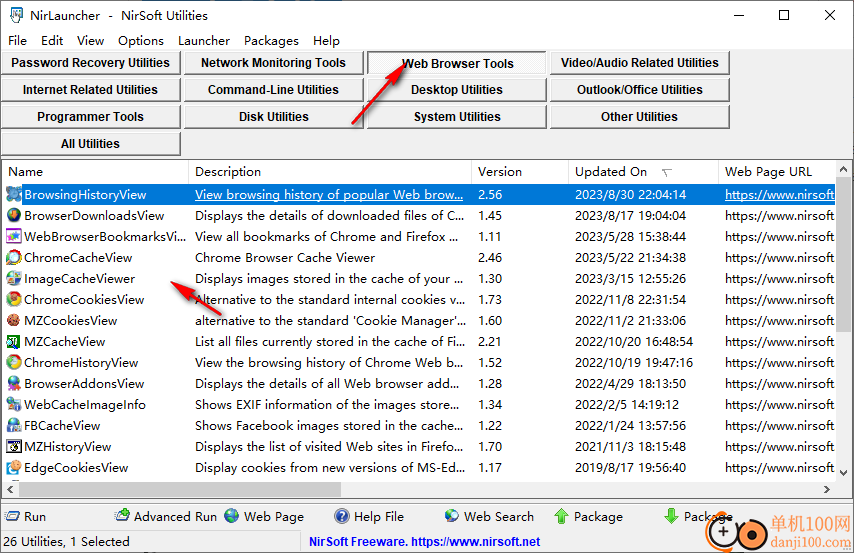Select MZCacheView version 2.21 cell

tap(489, 342)
